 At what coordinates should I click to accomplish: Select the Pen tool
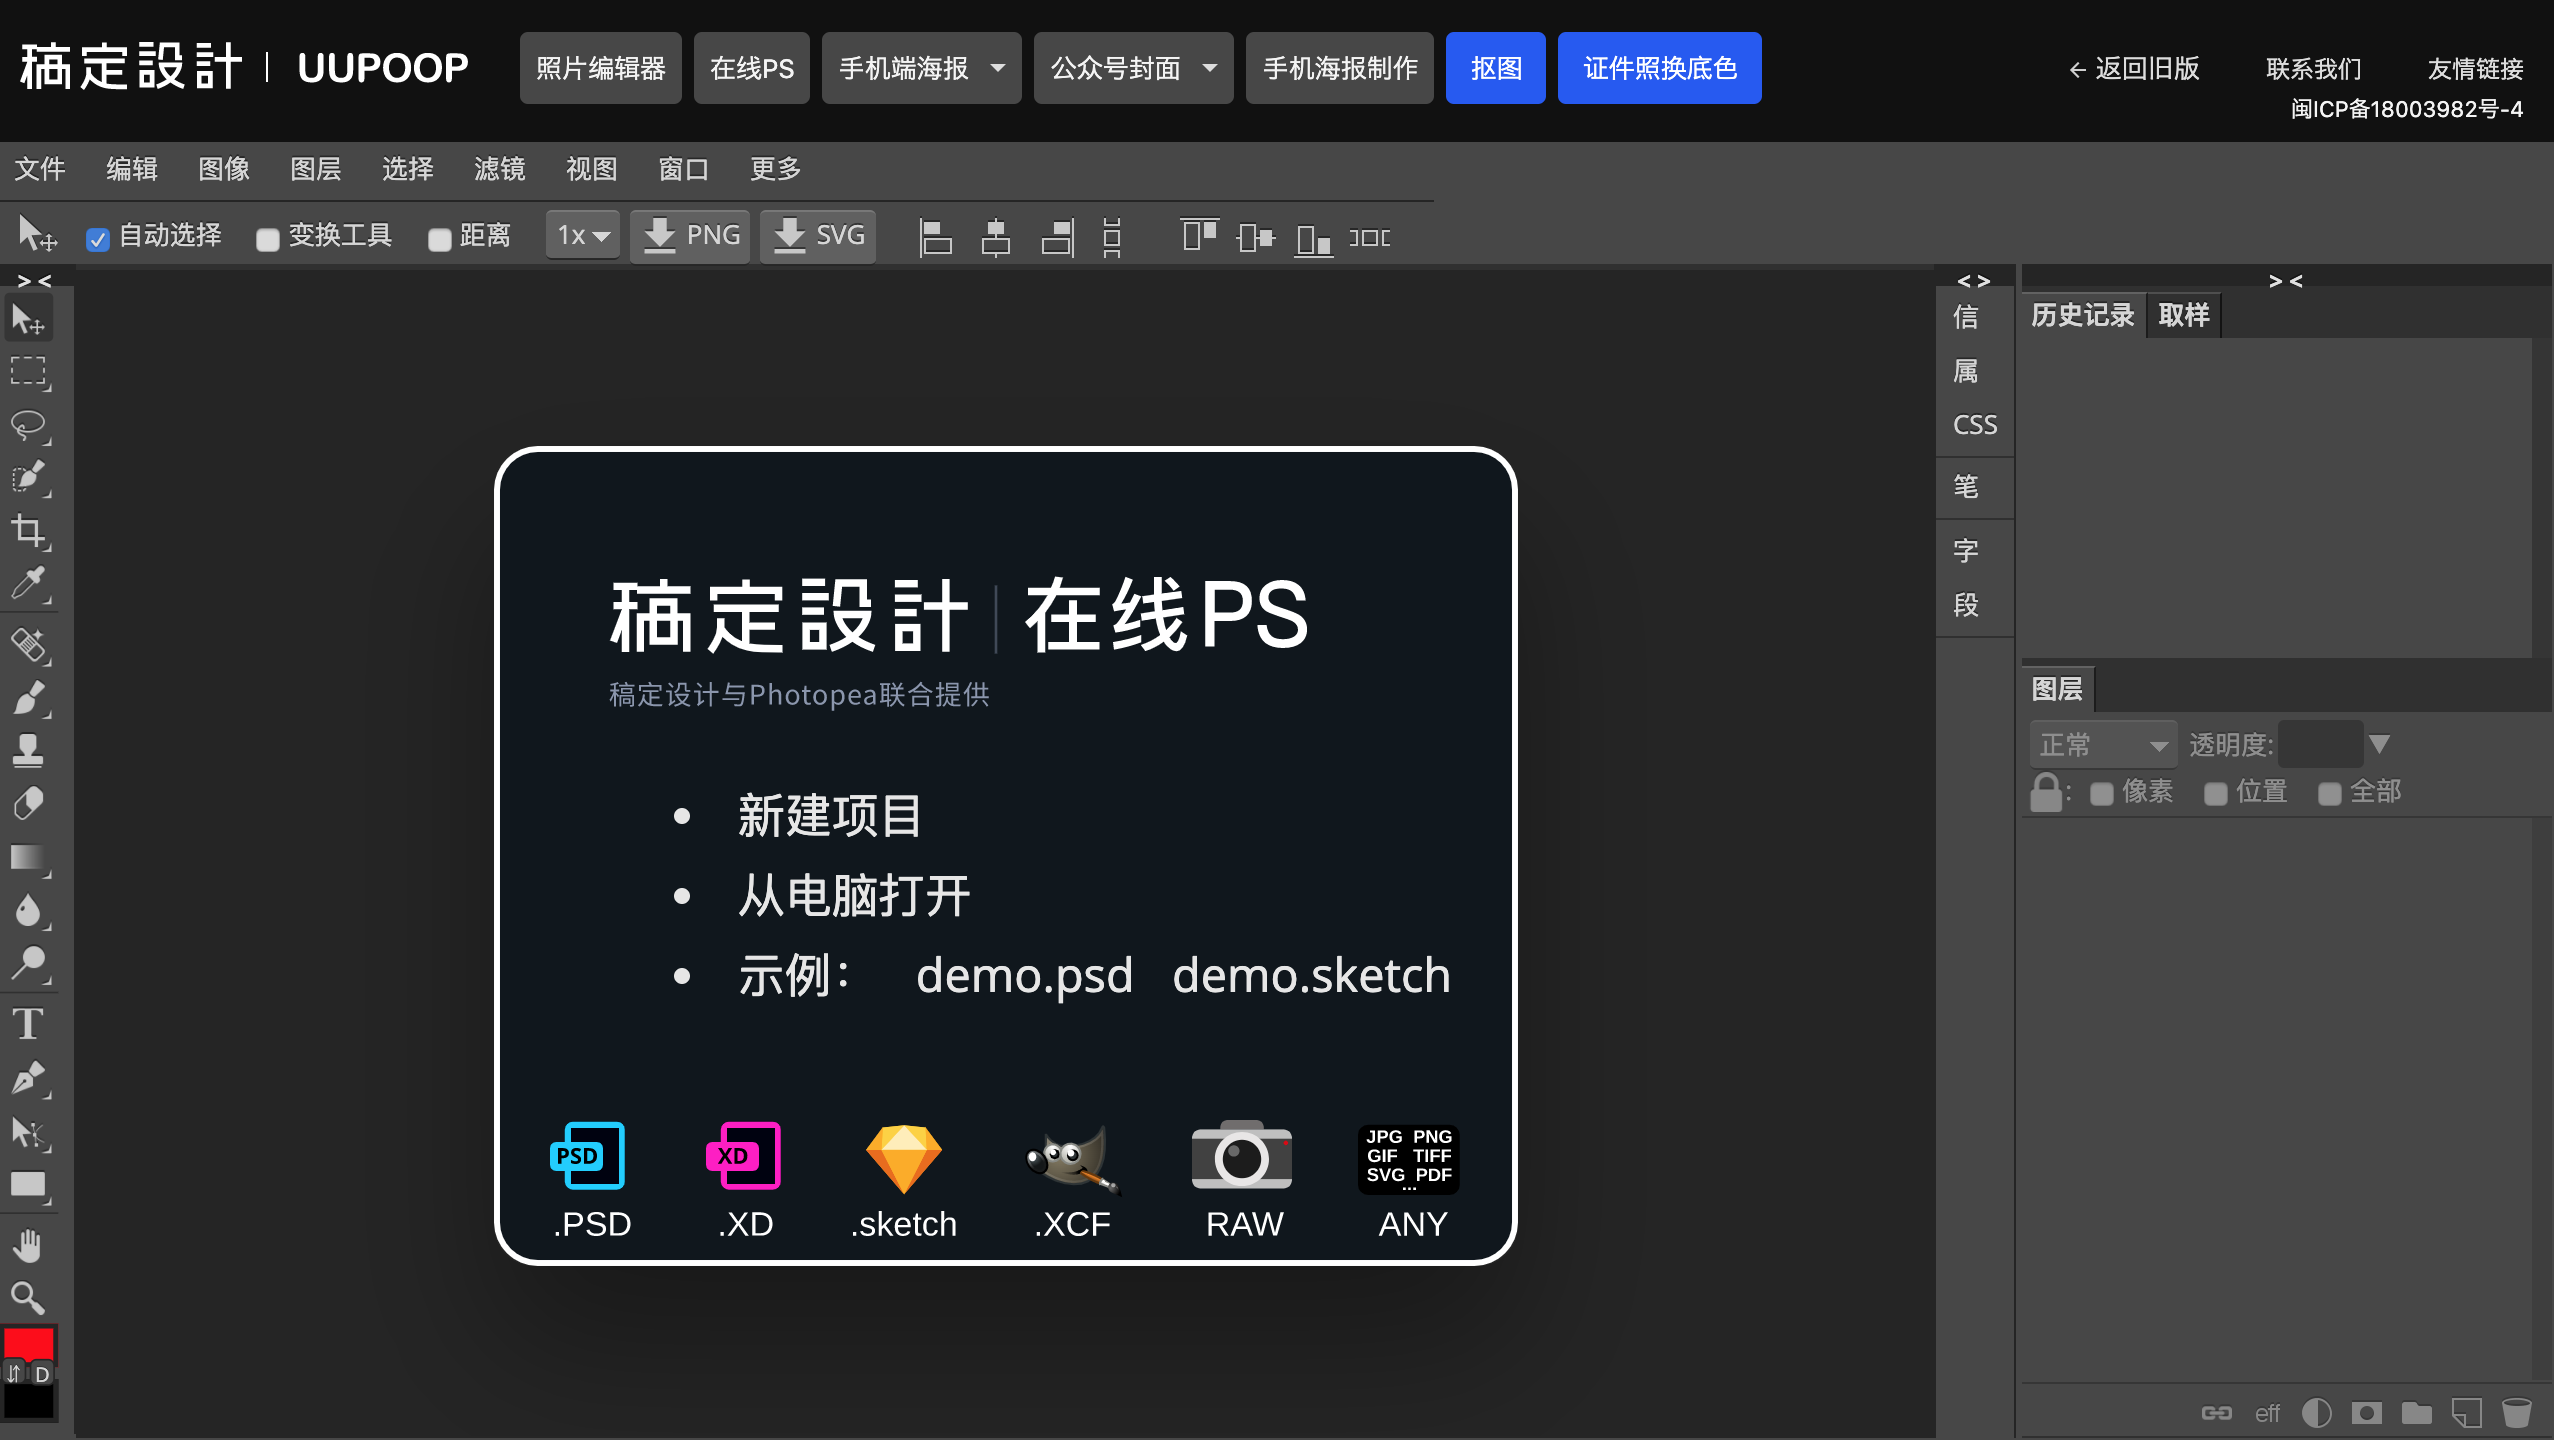tap(28, 1078)
